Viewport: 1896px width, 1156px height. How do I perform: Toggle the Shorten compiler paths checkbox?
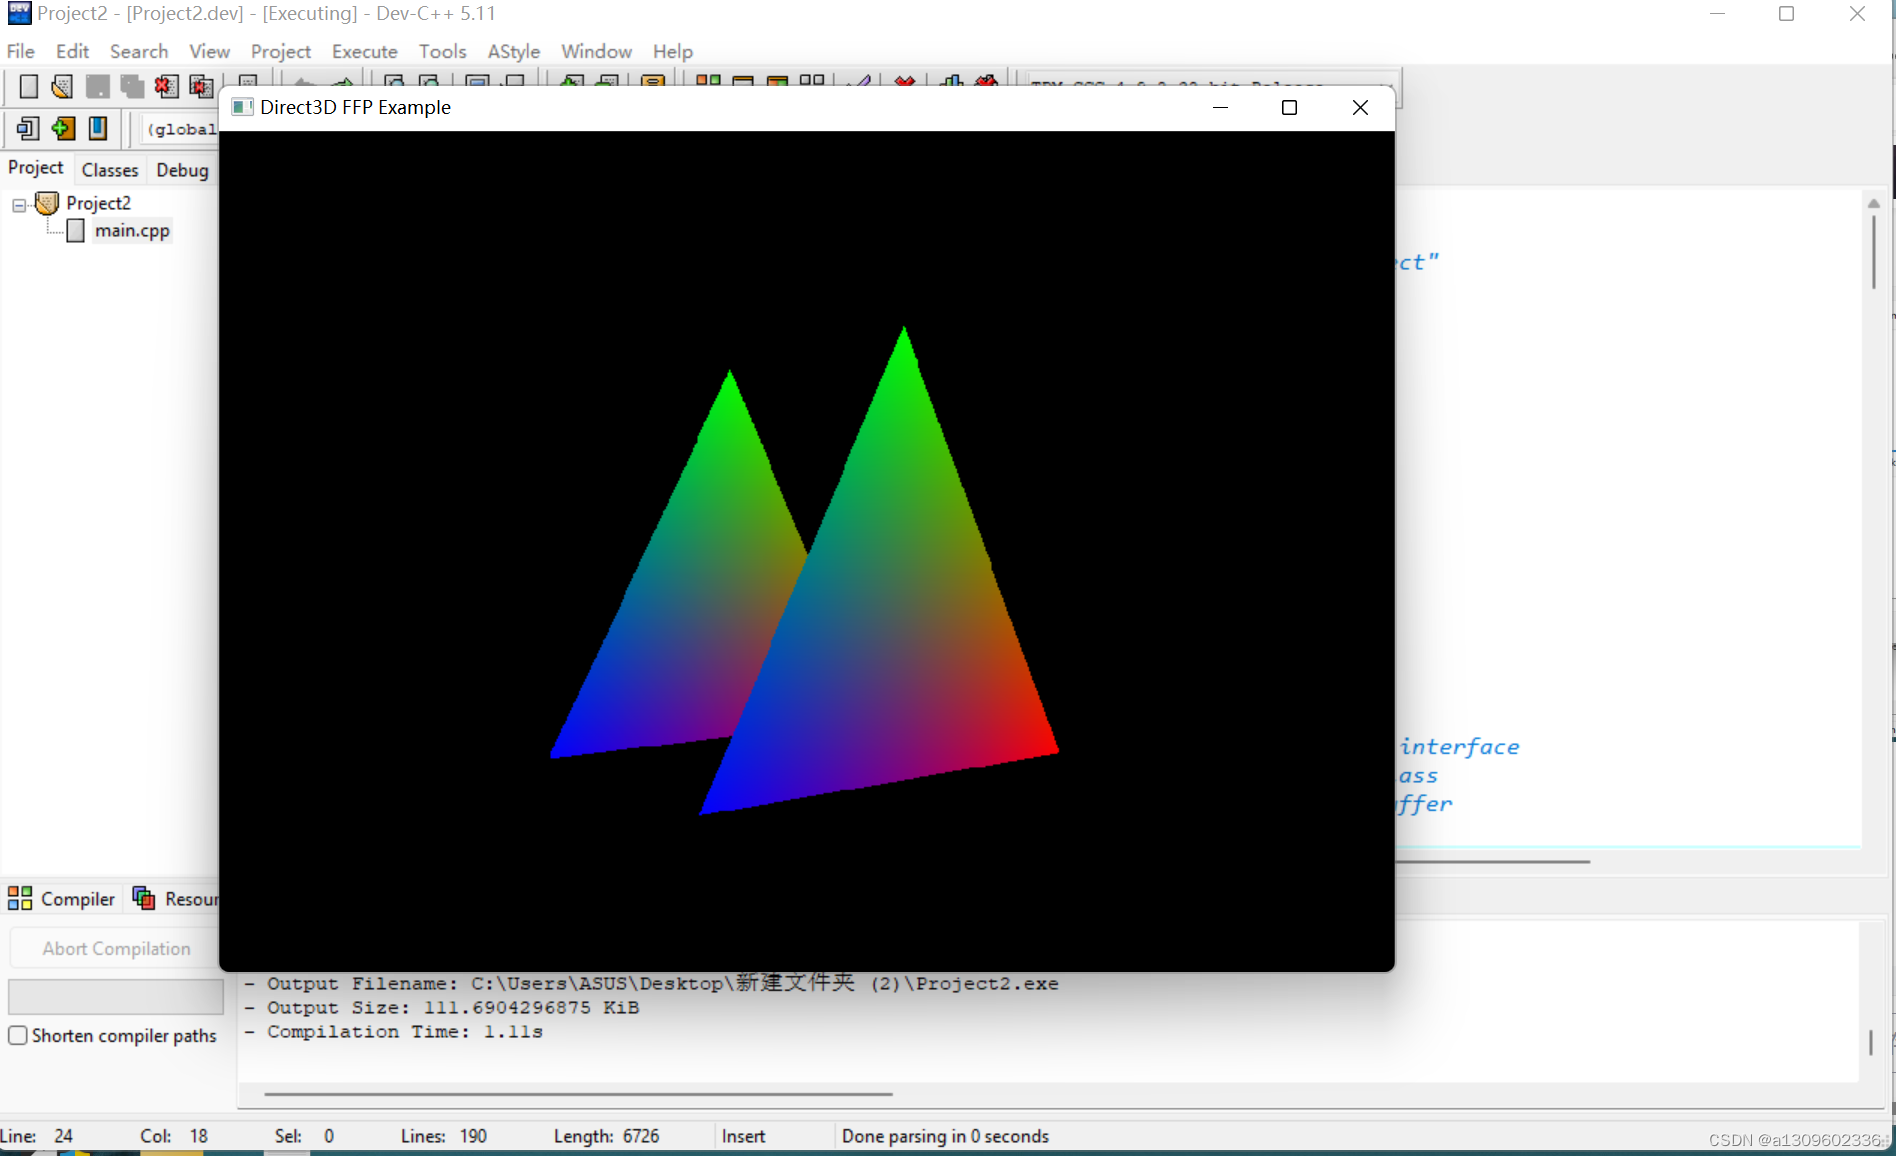(x=18, y=1035)
